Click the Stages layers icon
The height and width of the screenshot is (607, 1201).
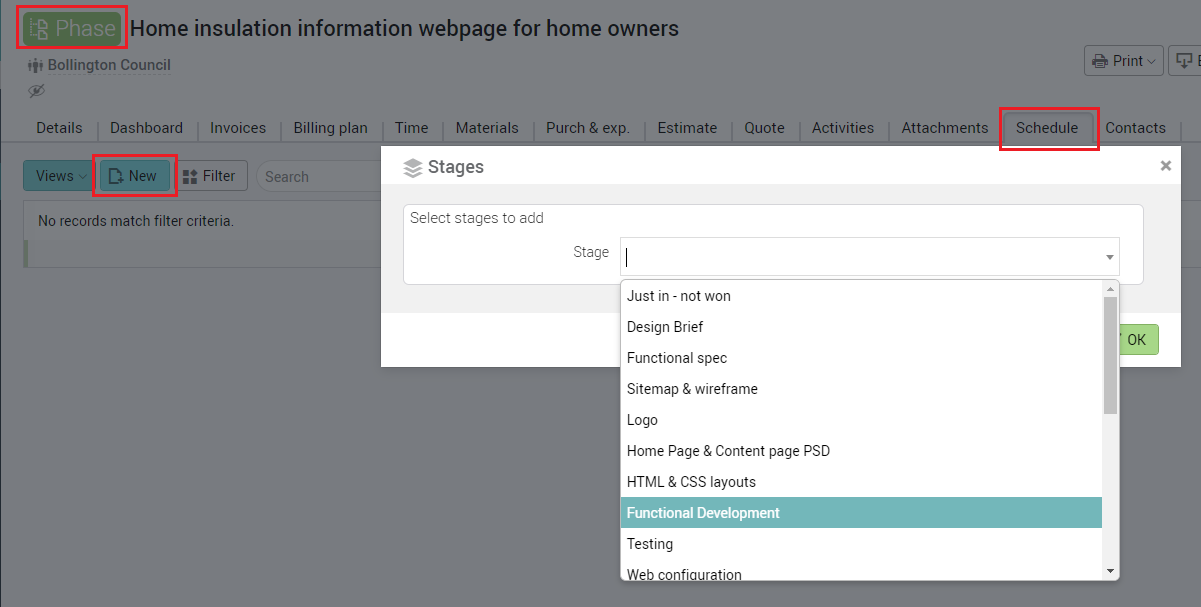point(413,168)
